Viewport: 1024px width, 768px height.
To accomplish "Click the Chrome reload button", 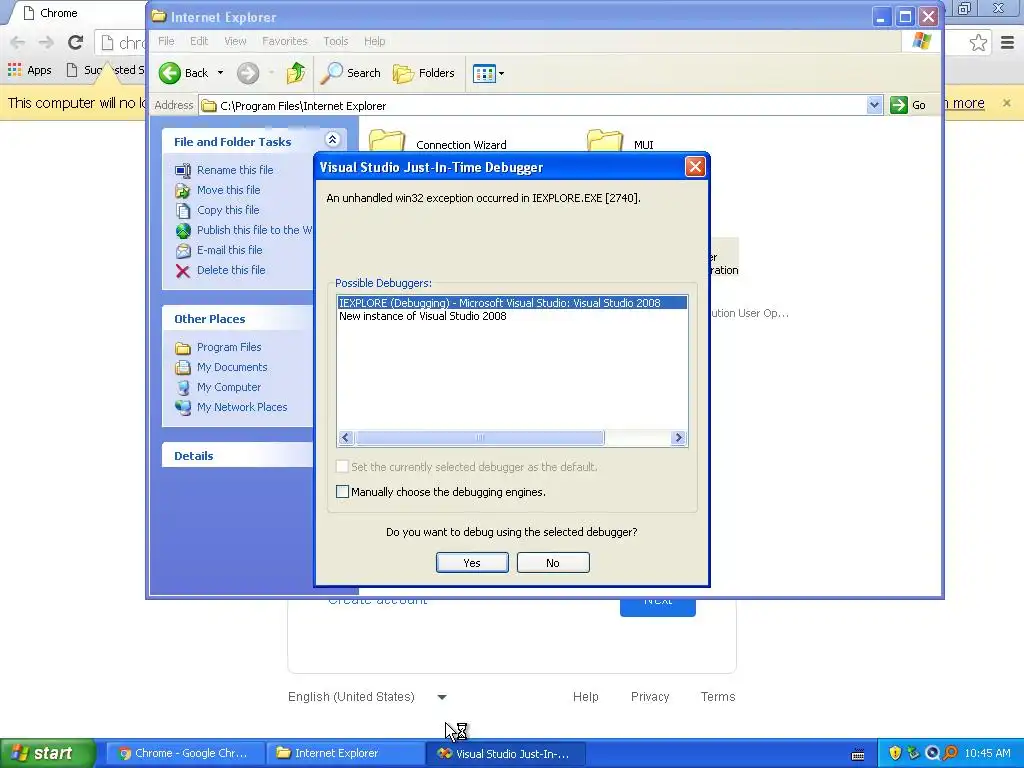I will coord(76,42).
